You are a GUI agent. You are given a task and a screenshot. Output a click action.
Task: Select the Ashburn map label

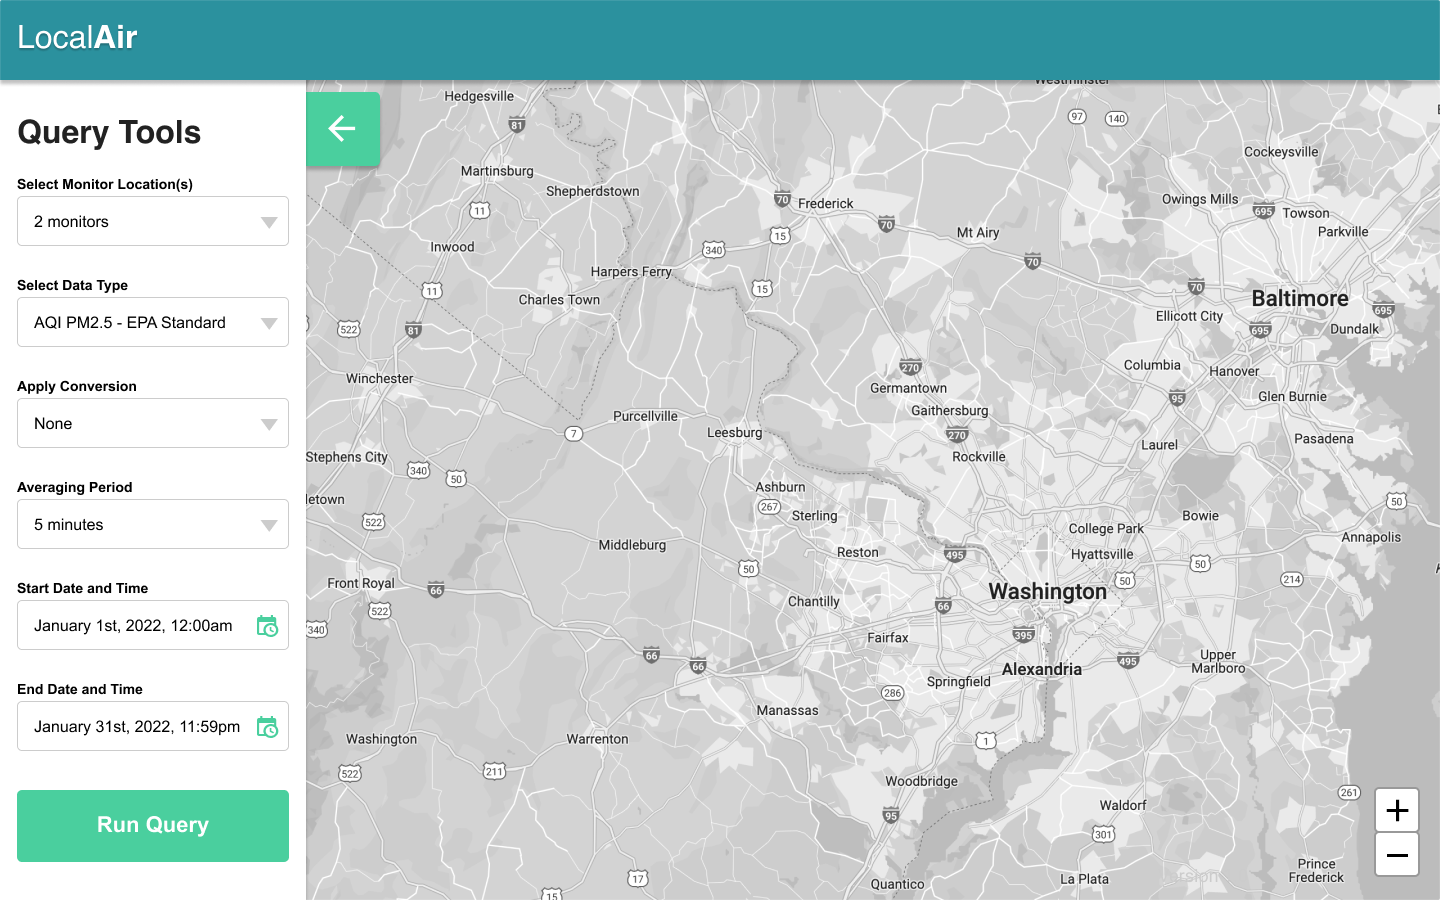pyautogui.click(x=780, y=488)
